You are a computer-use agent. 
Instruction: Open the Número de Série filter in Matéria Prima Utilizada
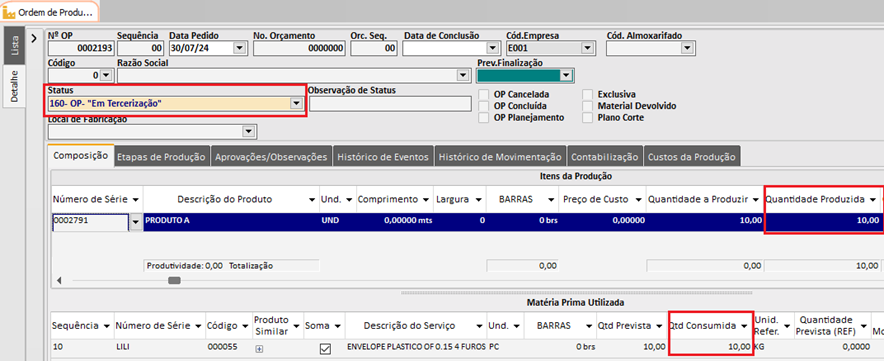click(198, 326)
